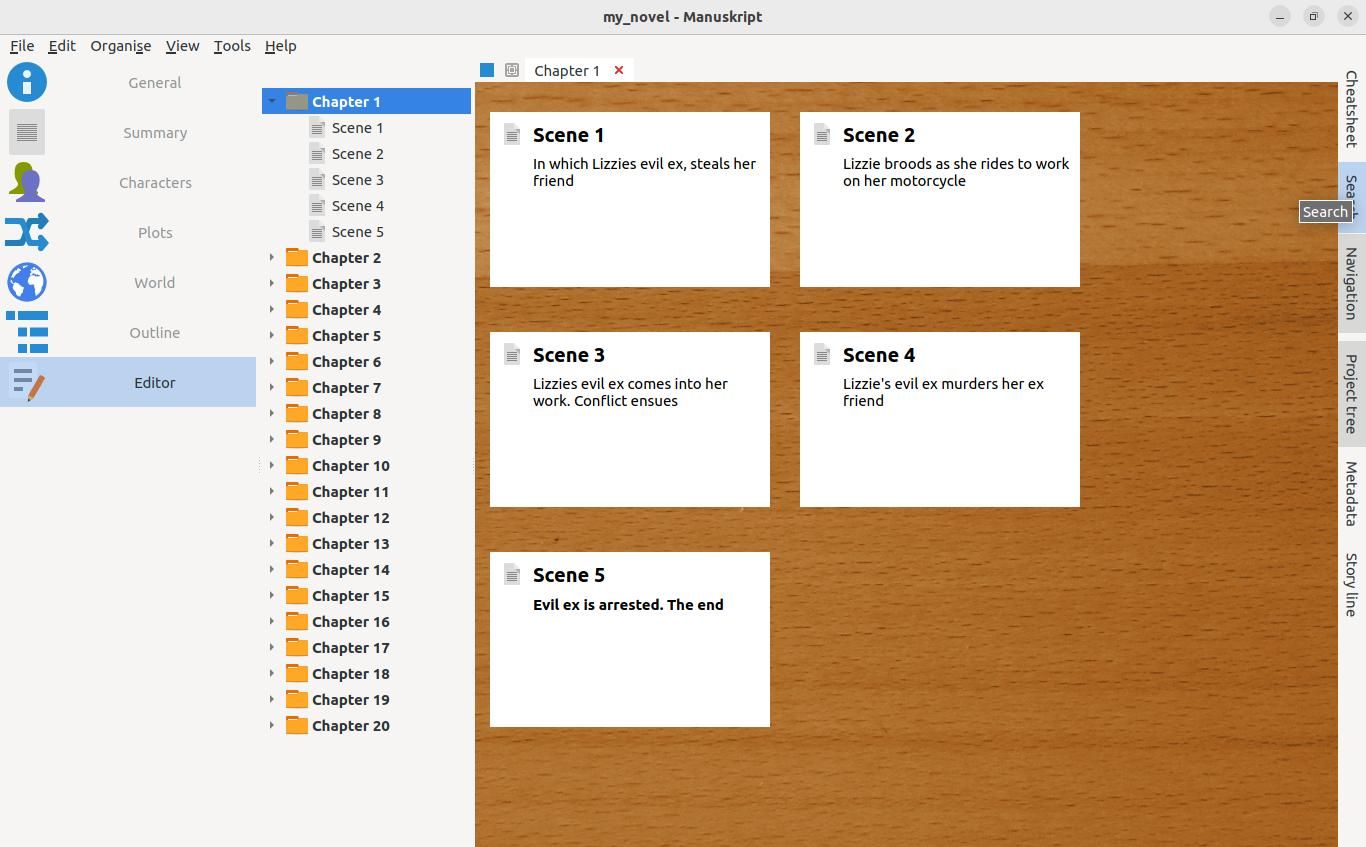Select the Editor pencil icon
The width and height of the screenshot is (1366, 847).
[27, 382]
